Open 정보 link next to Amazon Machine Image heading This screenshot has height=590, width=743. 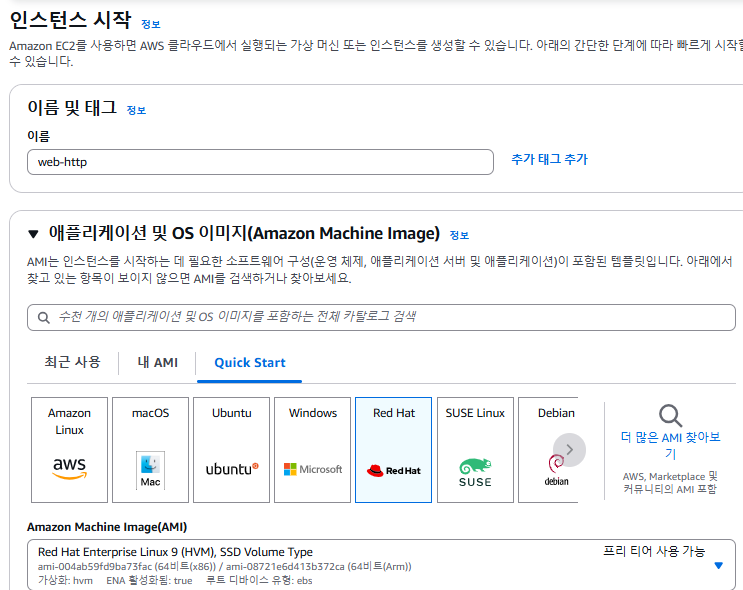[x=459, y=235]
